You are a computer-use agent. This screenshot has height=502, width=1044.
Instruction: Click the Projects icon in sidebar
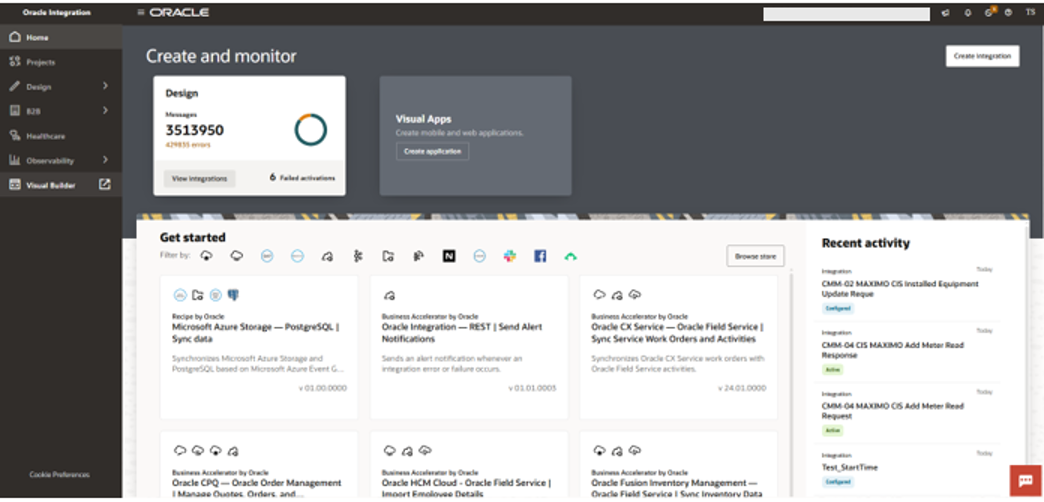[15, 62]
